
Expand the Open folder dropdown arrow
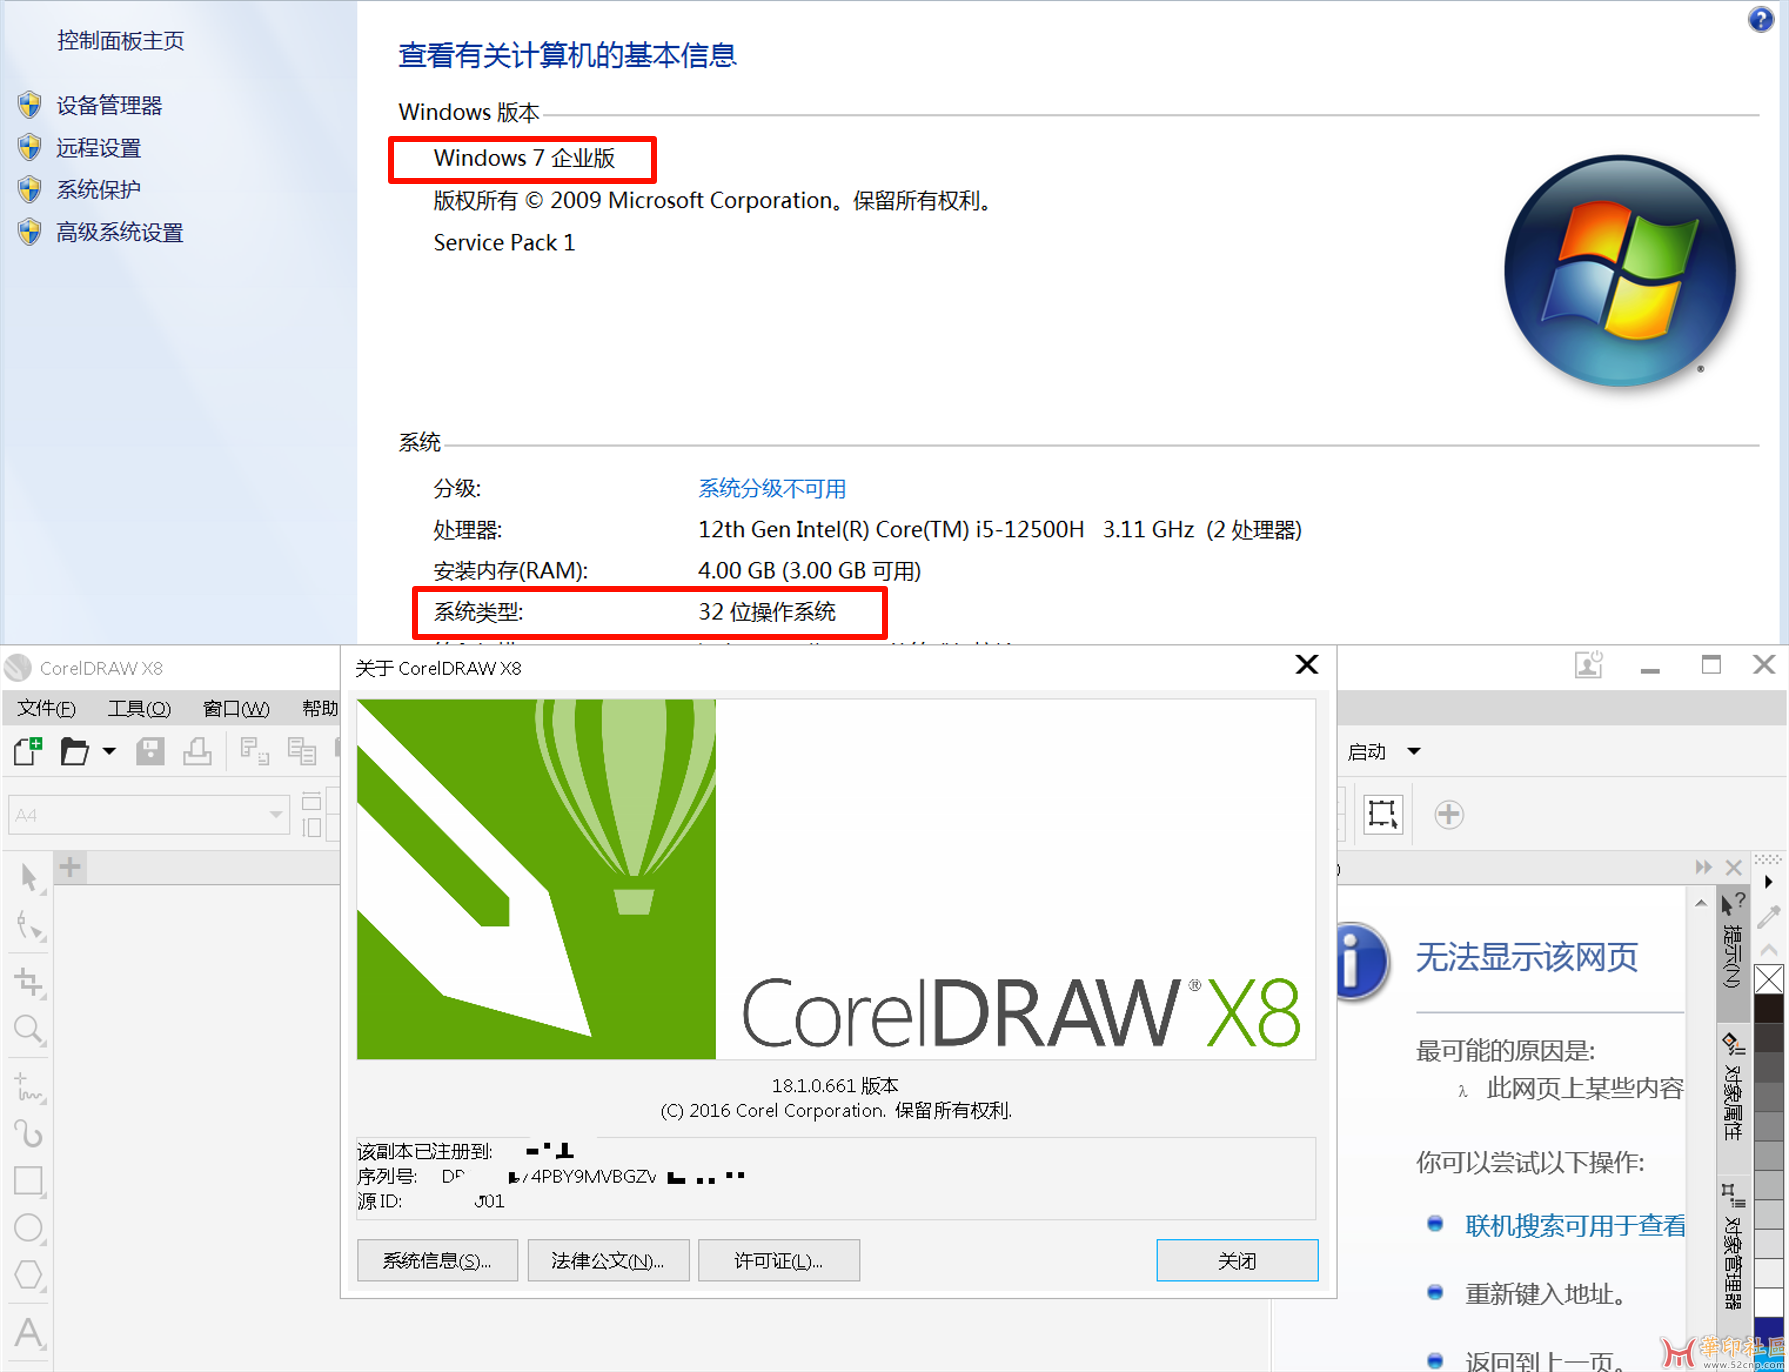(109, 750)
